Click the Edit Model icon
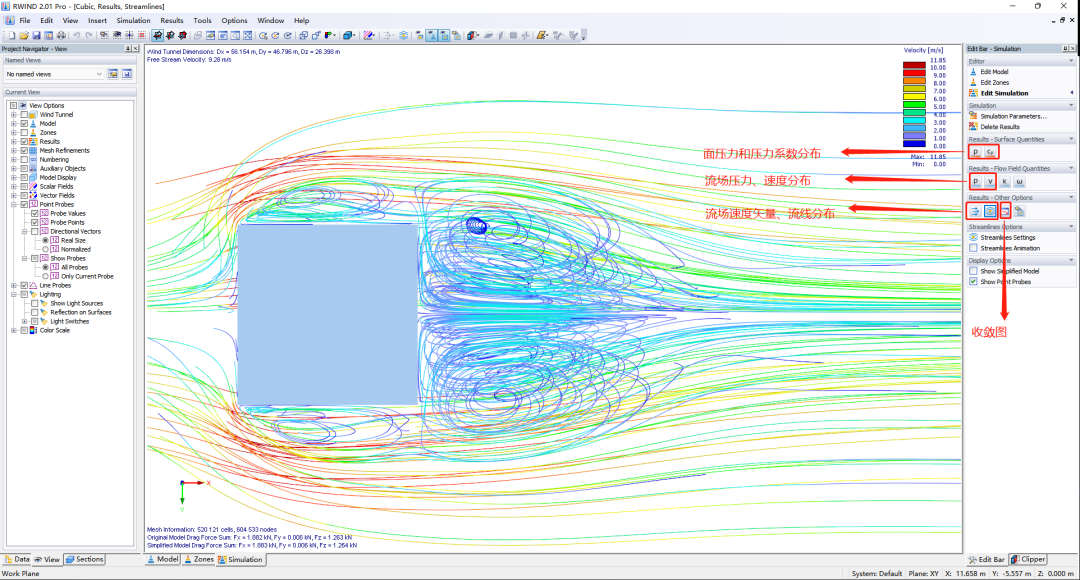1080x580 pixels. [x=973, y=72]
